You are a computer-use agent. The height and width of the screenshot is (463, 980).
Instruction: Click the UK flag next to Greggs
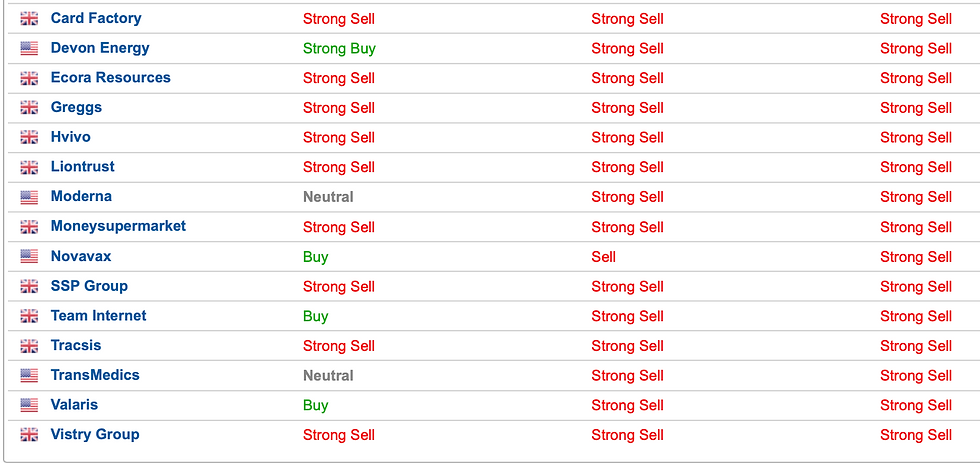pos(29,108)
